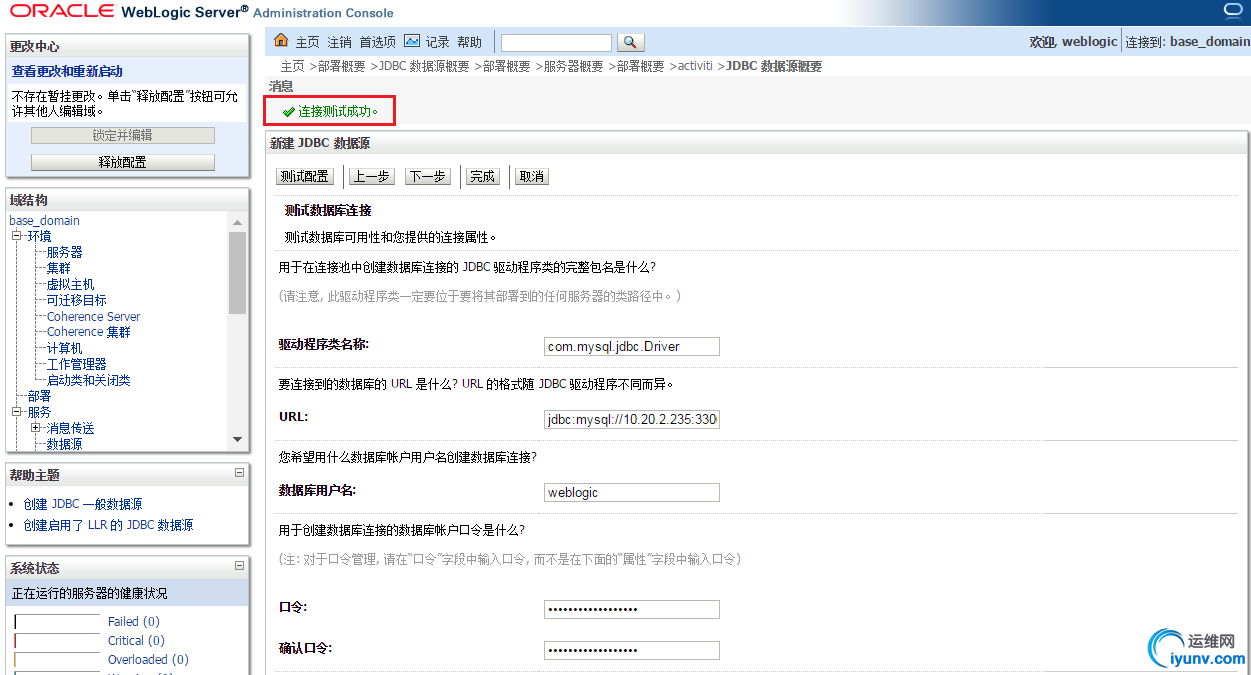Open 服务器概要 in the breadcrumb

tap(573, 66)
